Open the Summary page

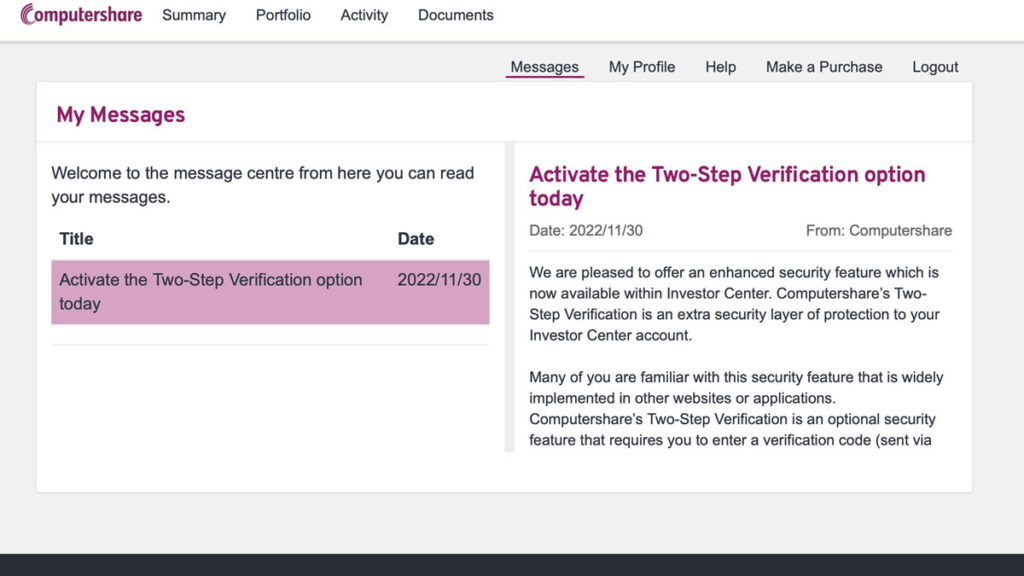(x=194, y=15)
